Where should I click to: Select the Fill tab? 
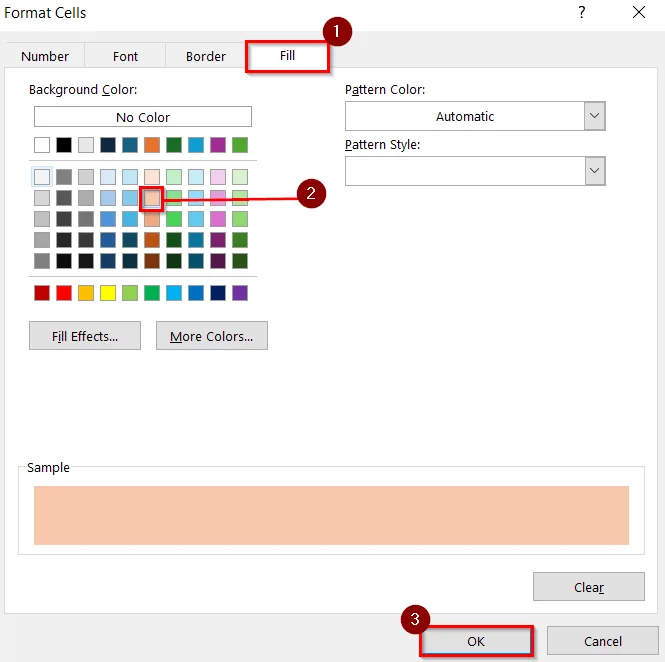click(x=287, y=56)
